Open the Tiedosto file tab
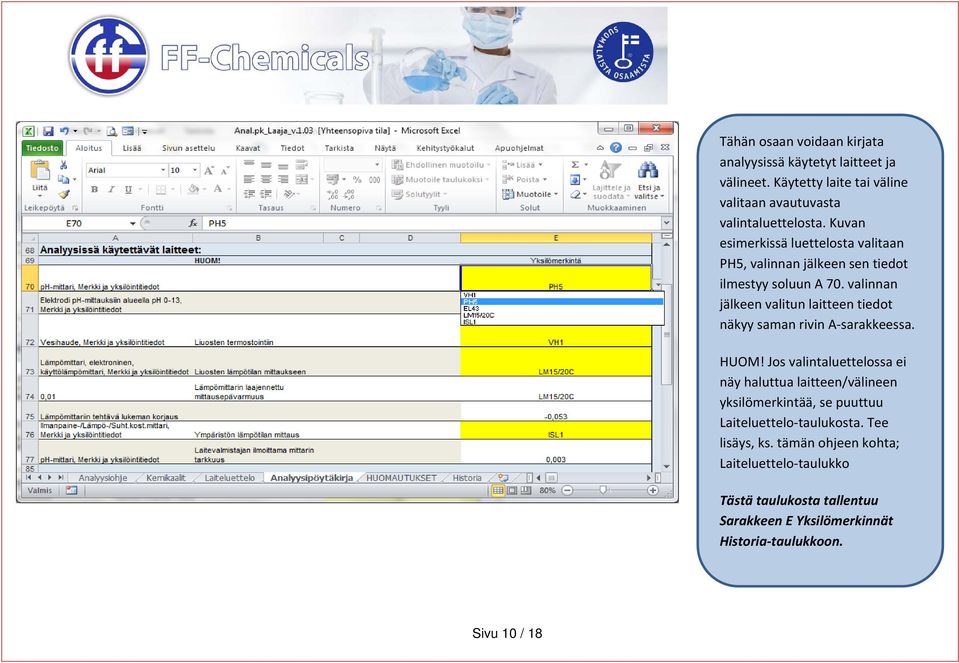959x663 pixels. pyautogui.click(x=42, y=148)
